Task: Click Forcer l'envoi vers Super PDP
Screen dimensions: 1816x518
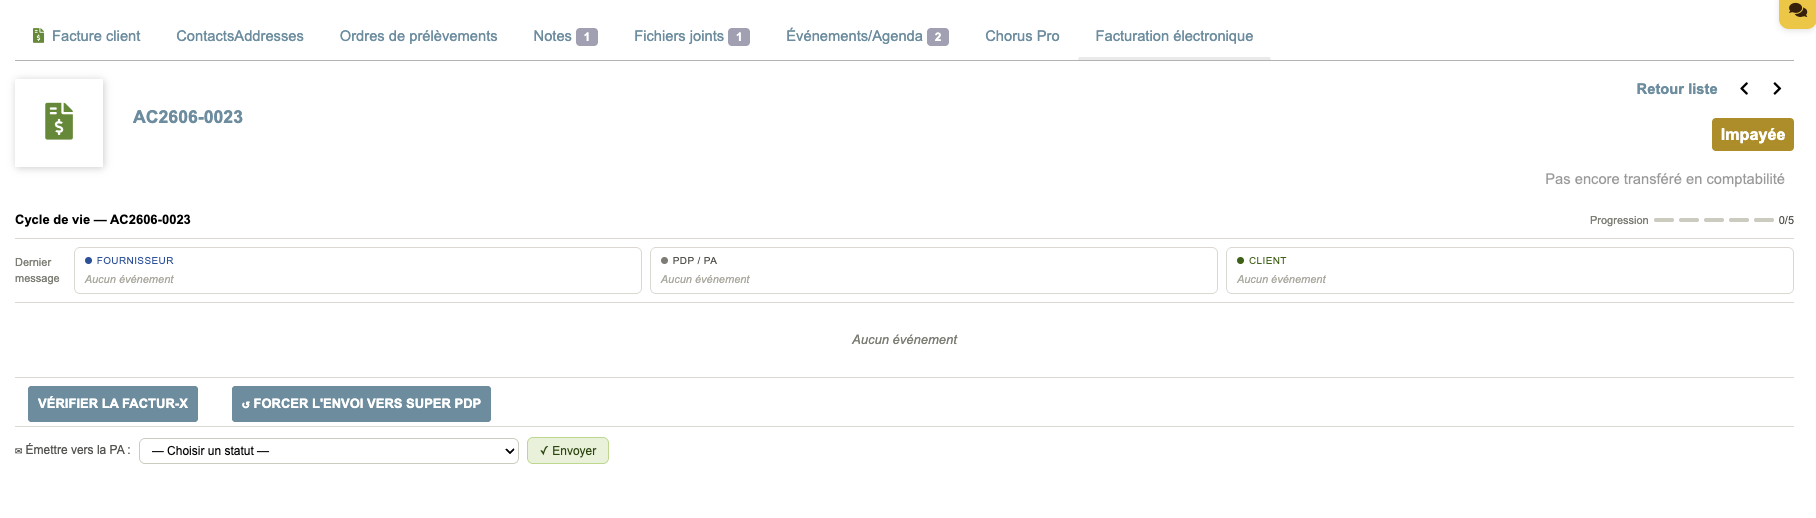Action: coord(361,404)
